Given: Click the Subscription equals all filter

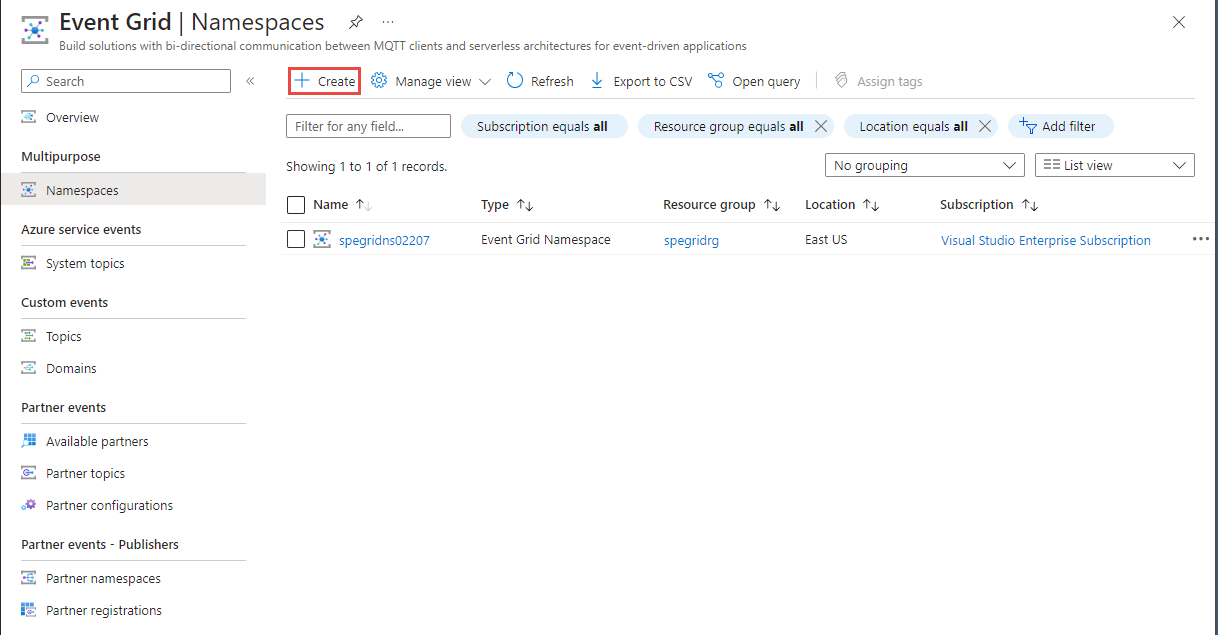Looking at the screenshot, I should point(543,126).
